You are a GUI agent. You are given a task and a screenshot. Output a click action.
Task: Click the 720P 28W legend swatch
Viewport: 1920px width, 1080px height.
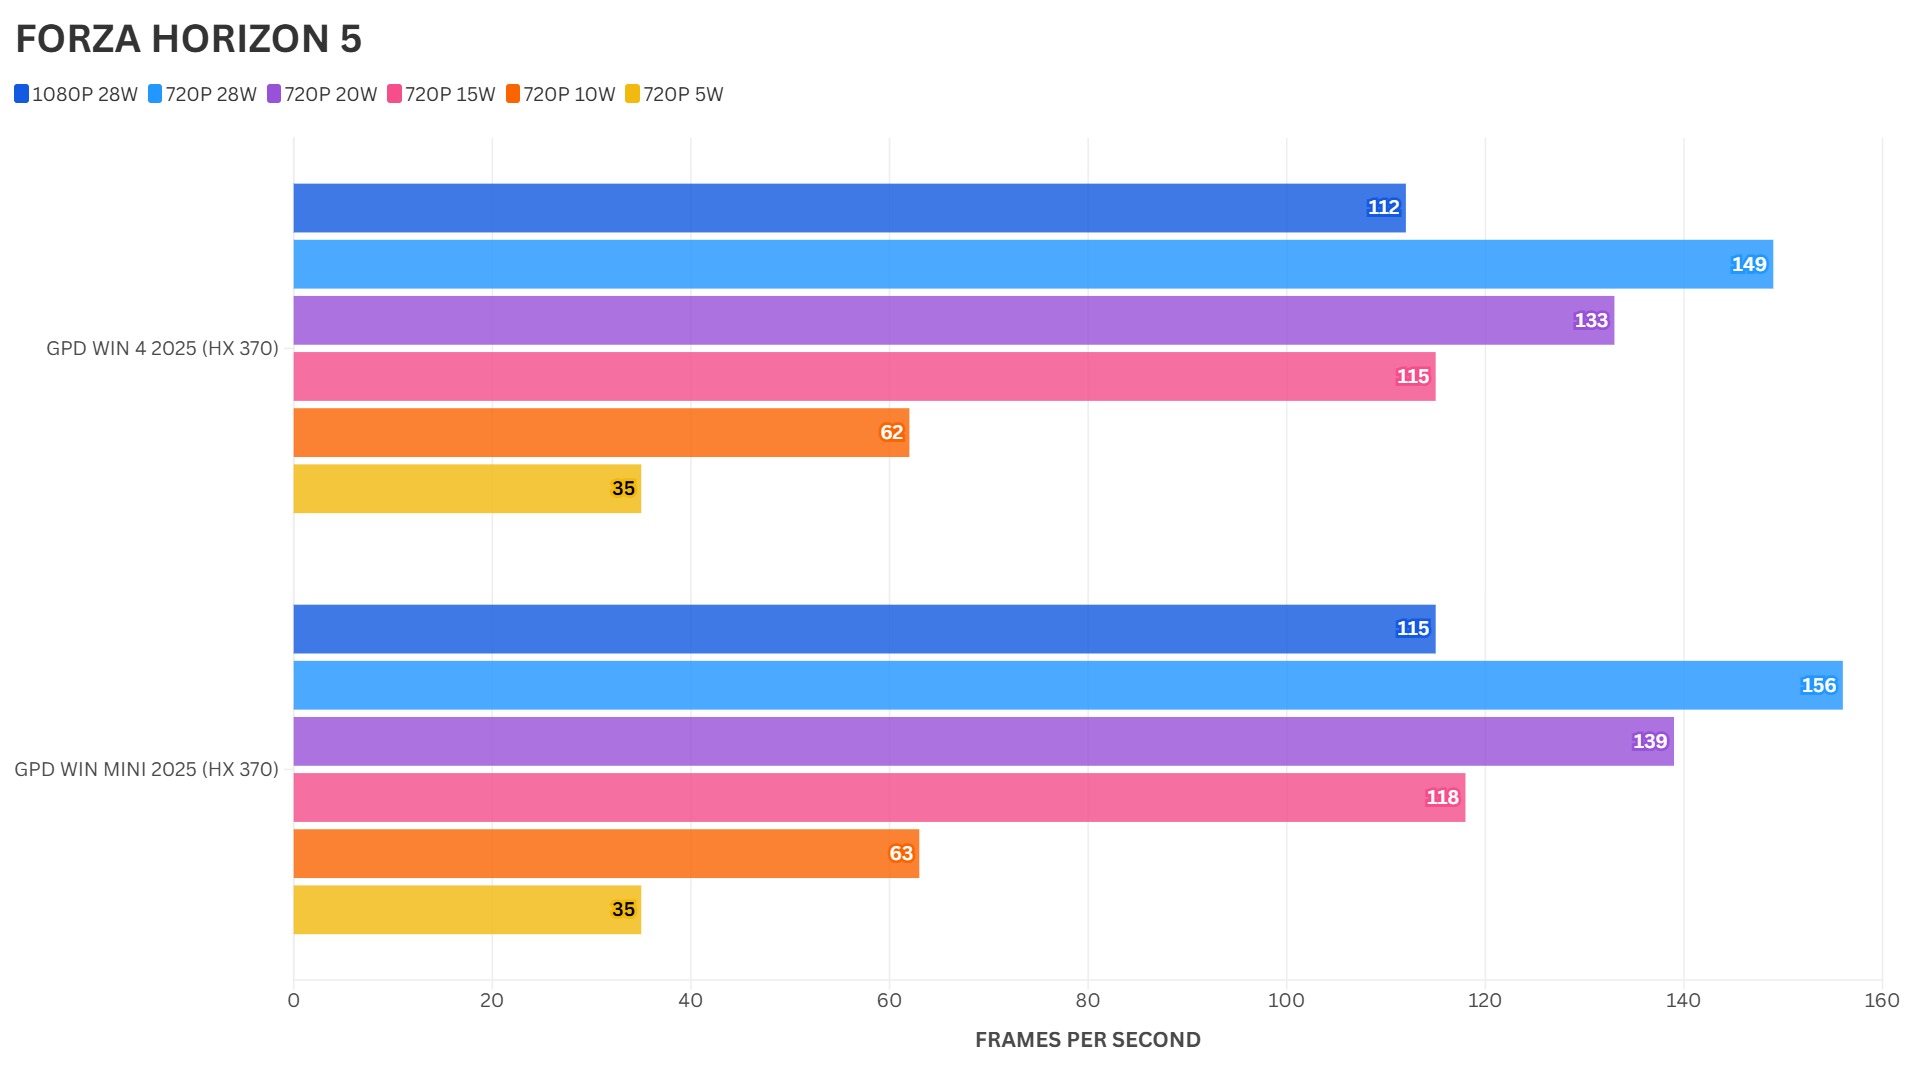(x=155, y=94)
